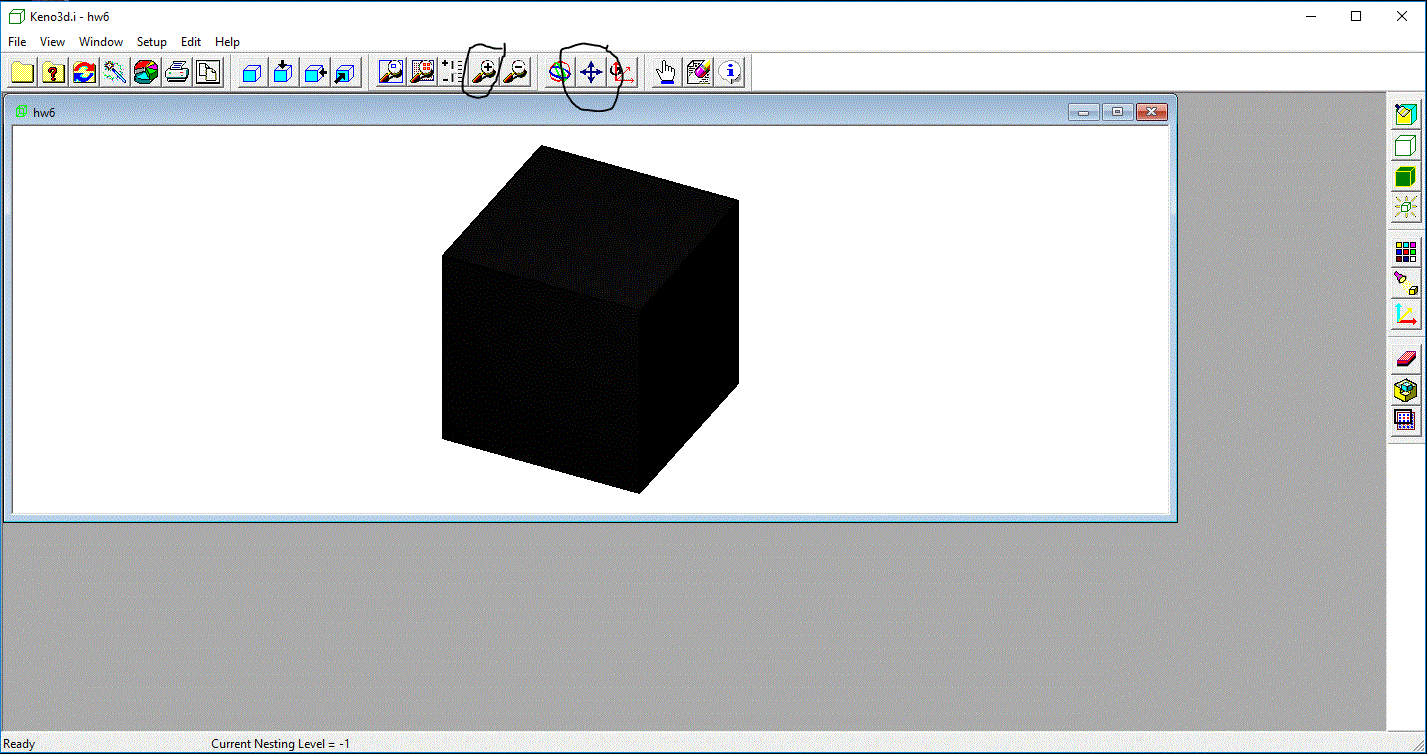
Task: Open the color palette grid icon
Action: coord(1406,252)
